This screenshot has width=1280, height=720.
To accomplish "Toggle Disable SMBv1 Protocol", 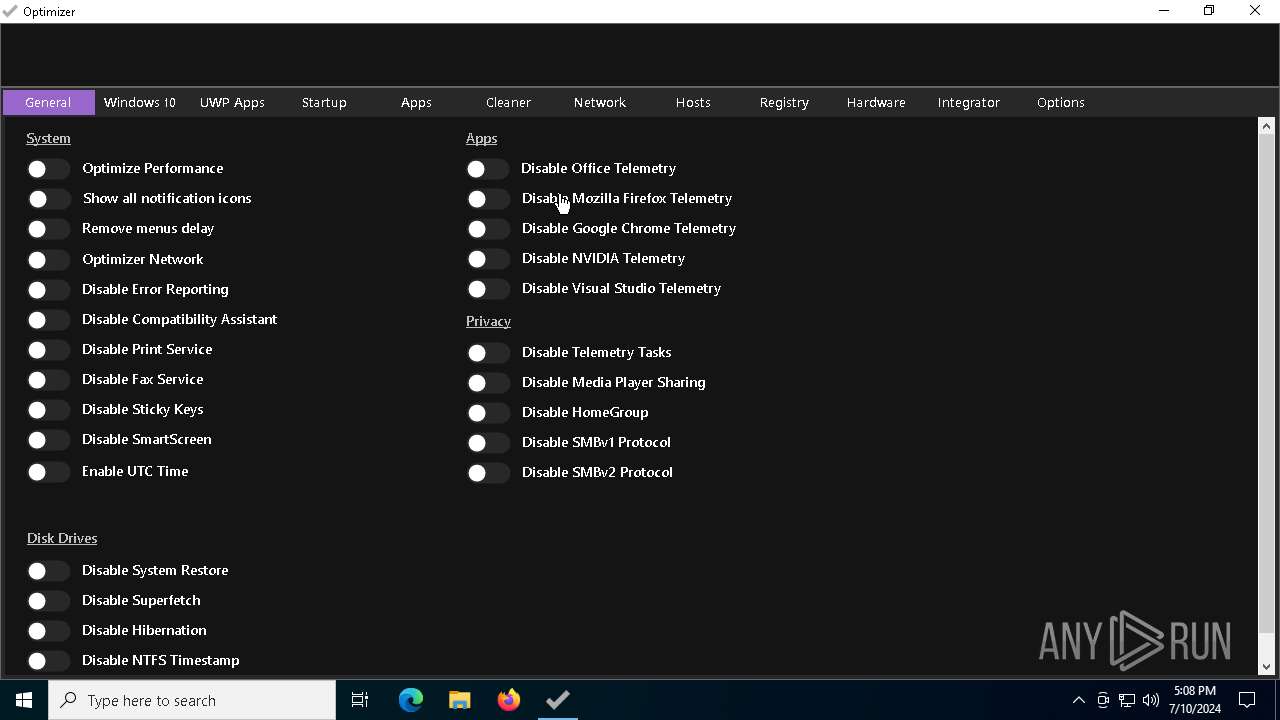I will (488, 443).
